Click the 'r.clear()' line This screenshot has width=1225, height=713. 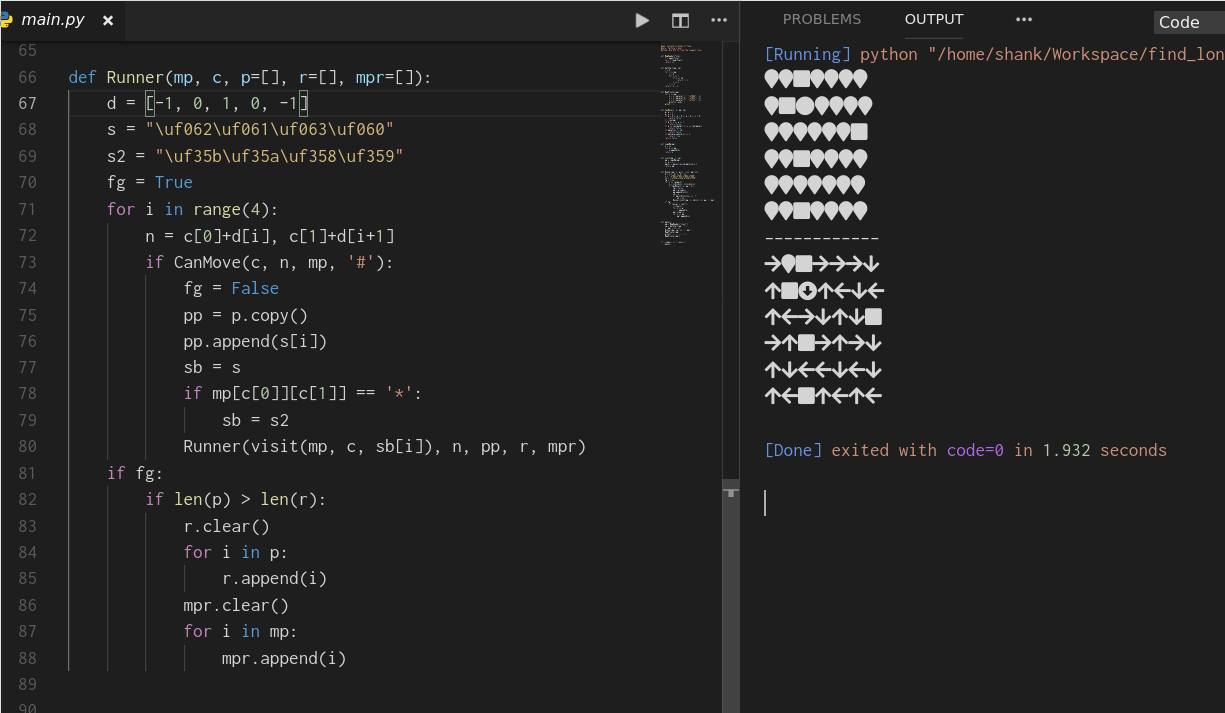click(227, 526)
